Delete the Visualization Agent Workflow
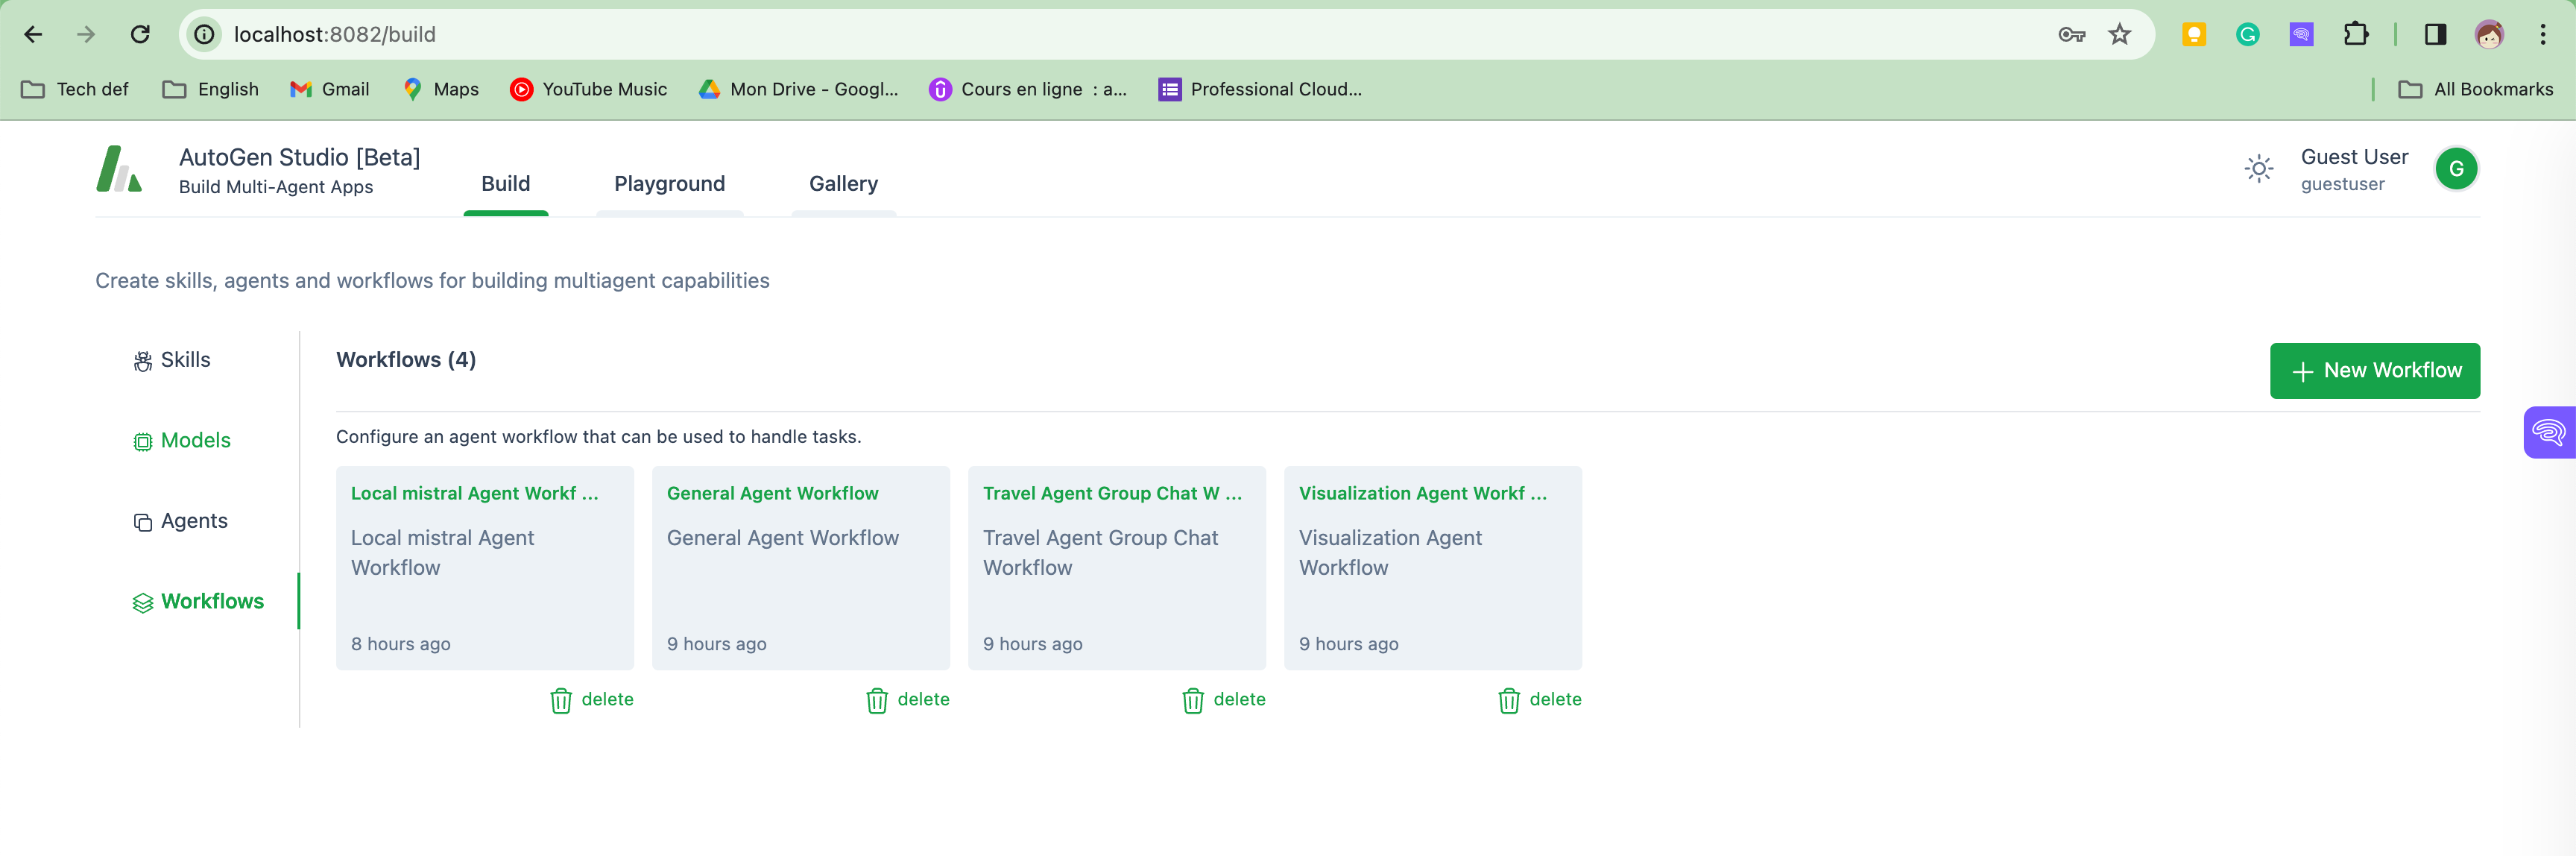 click(1540, 700)
